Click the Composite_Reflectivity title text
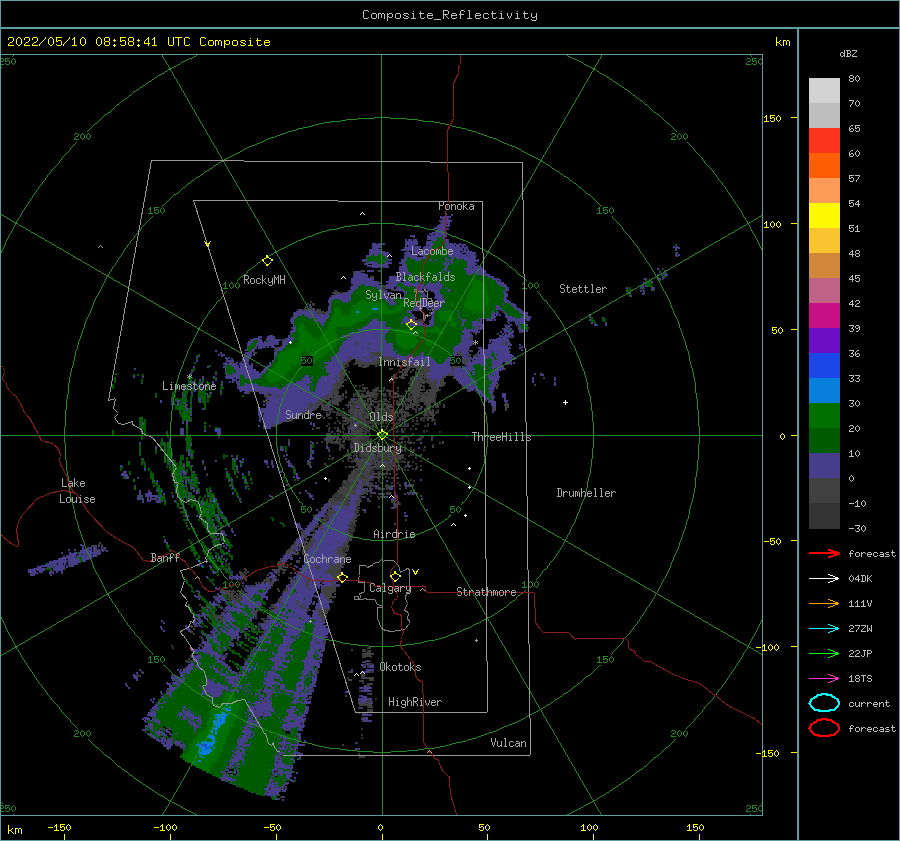900x841 pixels. (450, 15)
